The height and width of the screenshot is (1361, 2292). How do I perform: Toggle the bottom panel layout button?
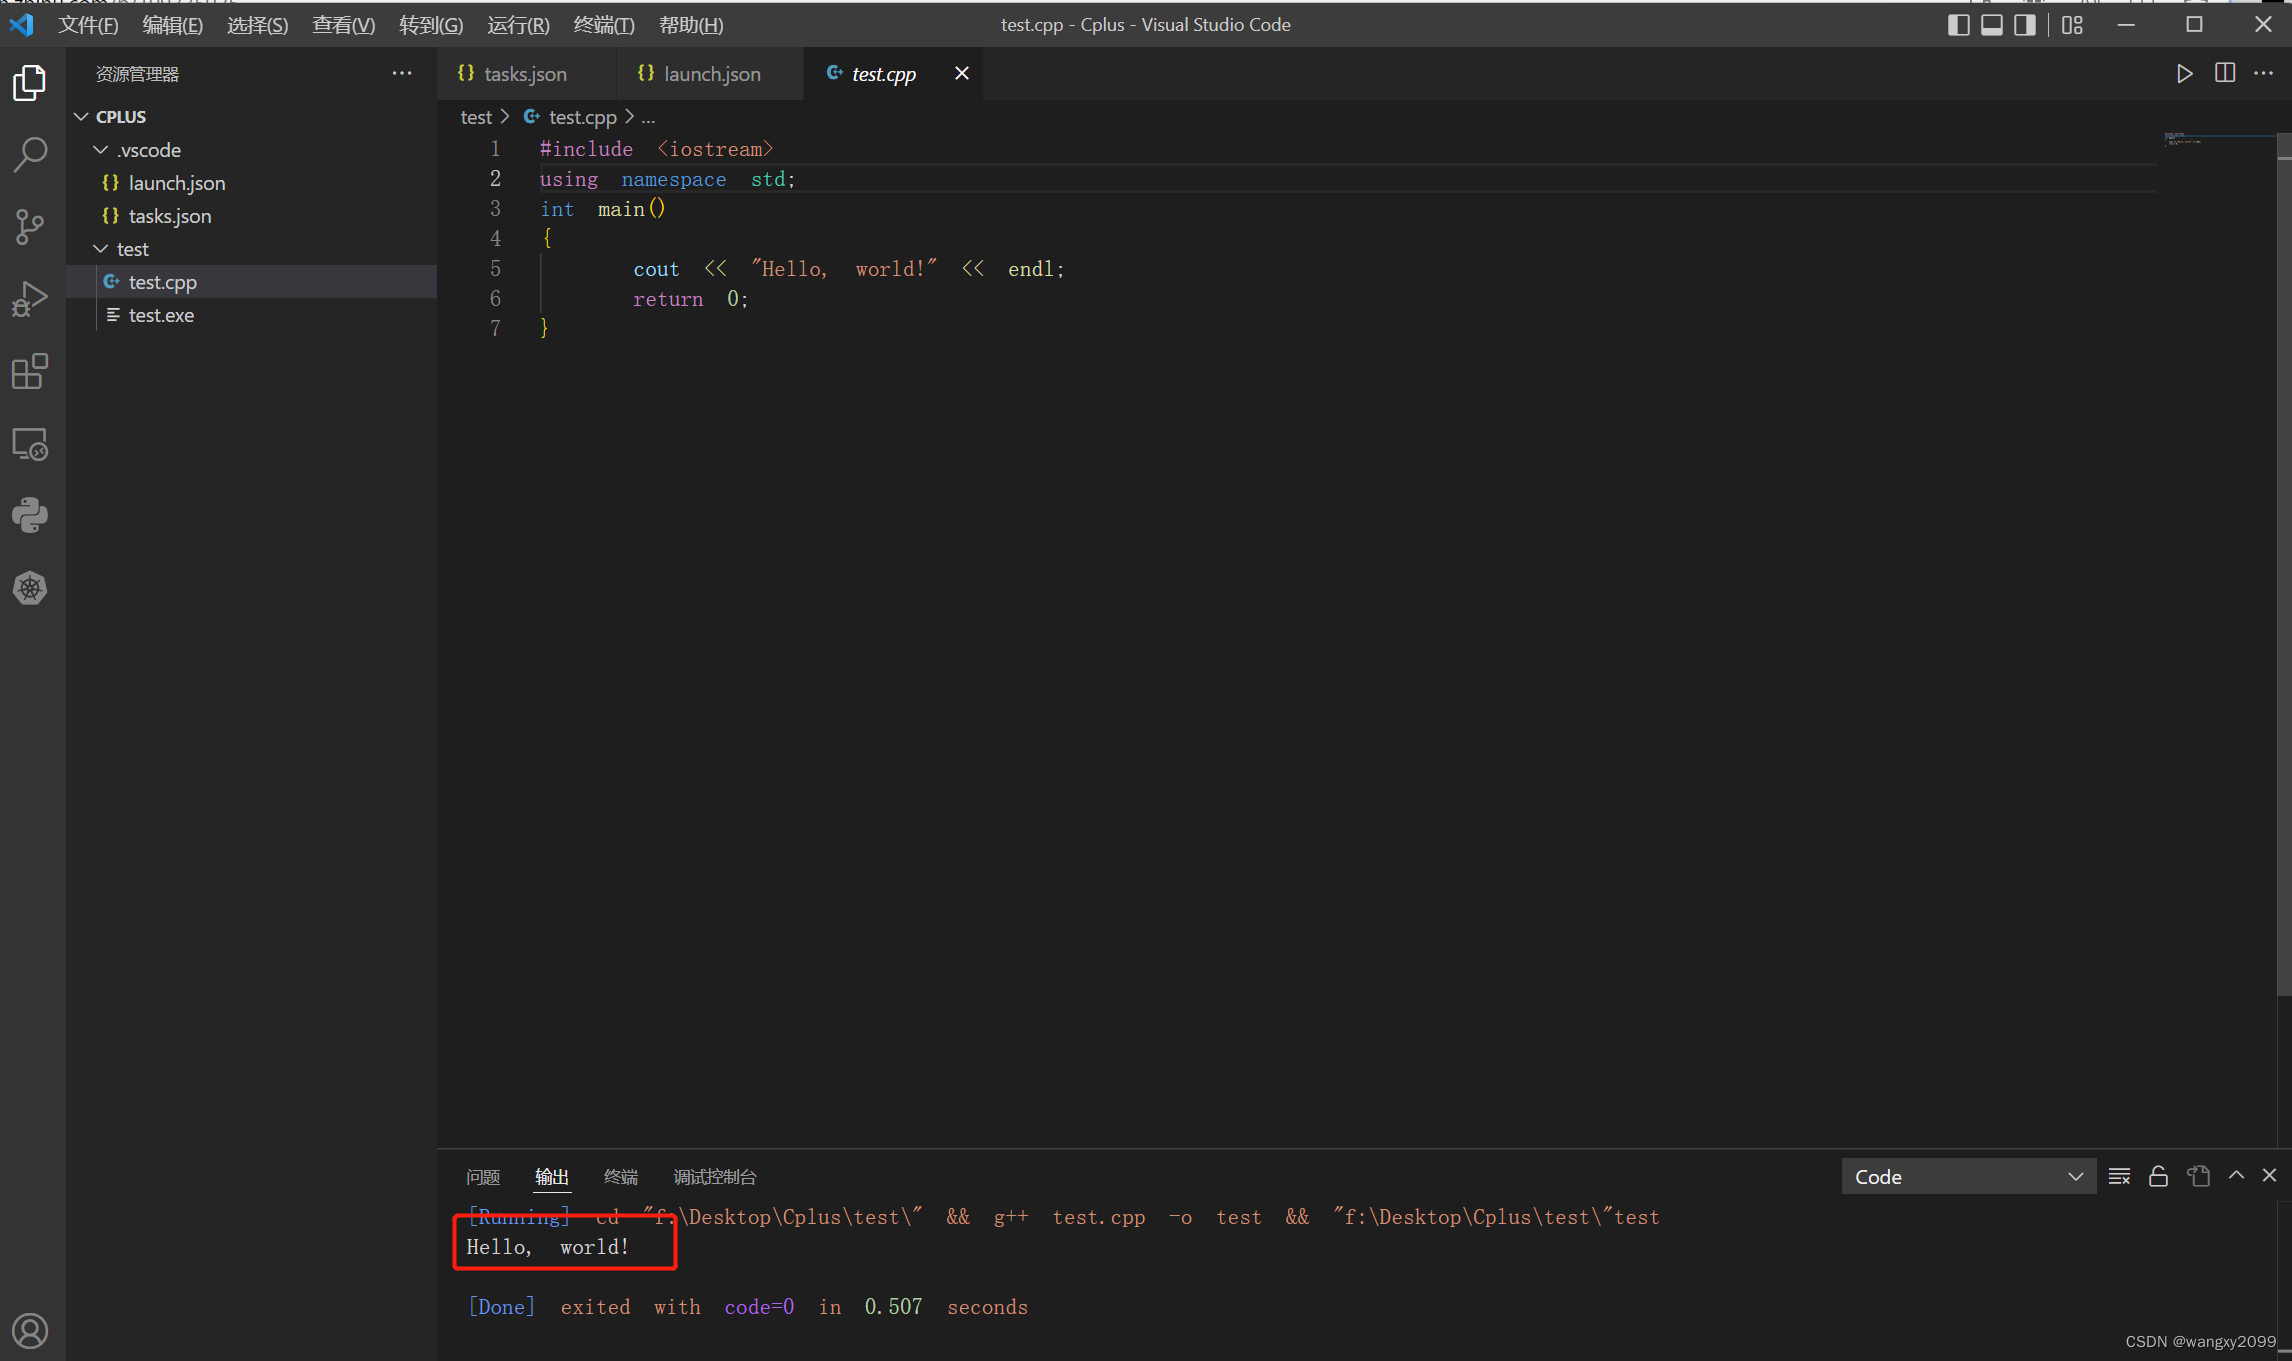click(1991, 25)
